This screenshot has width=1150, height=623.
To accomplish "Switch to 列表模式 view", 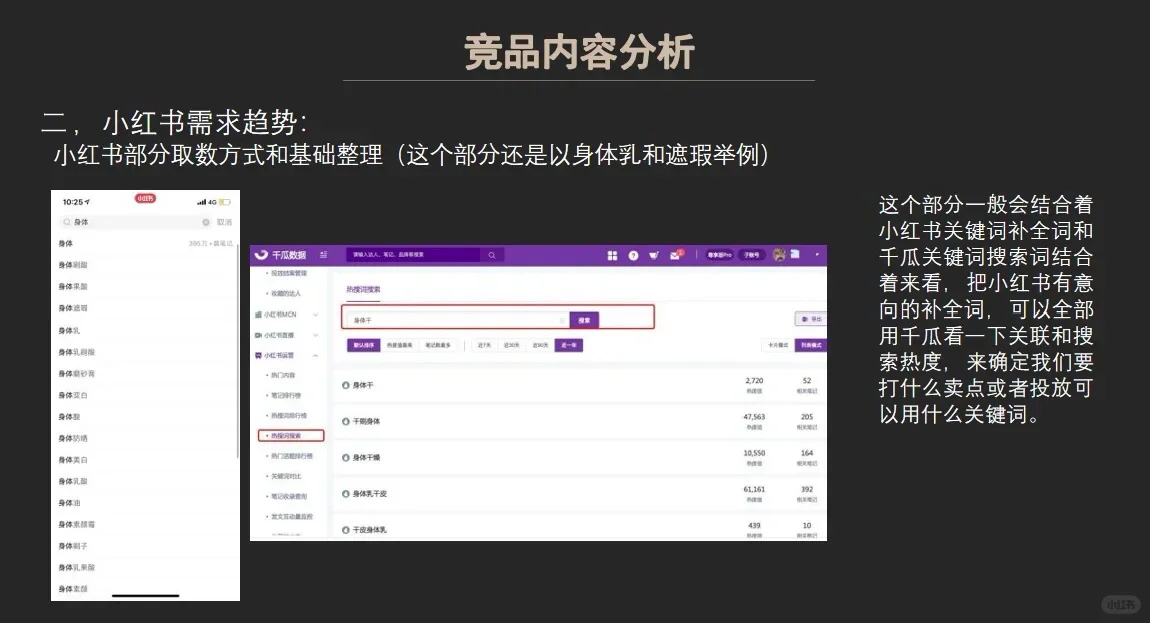I will tap(813, 344).
